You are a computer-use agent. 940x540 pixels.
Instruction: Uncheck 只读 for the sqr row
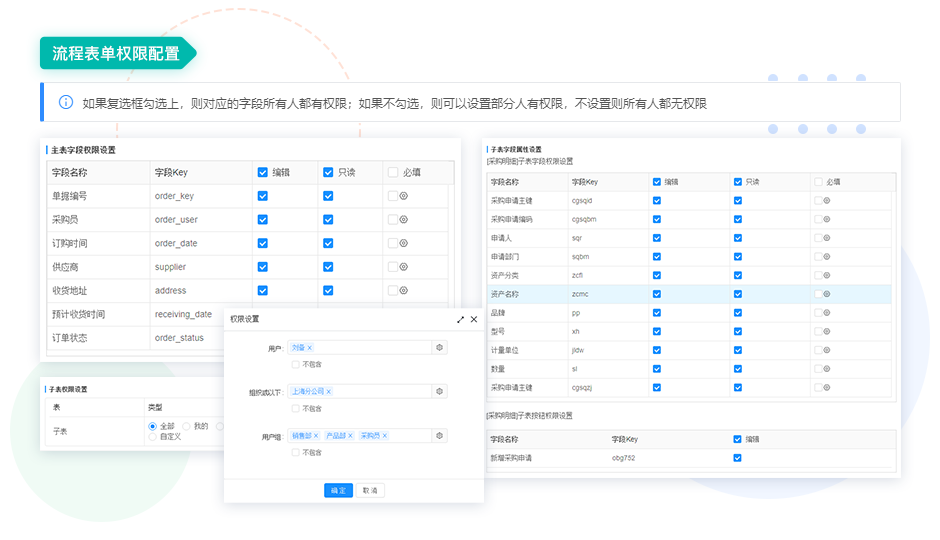pyautogui.click(x=738, y=238)
